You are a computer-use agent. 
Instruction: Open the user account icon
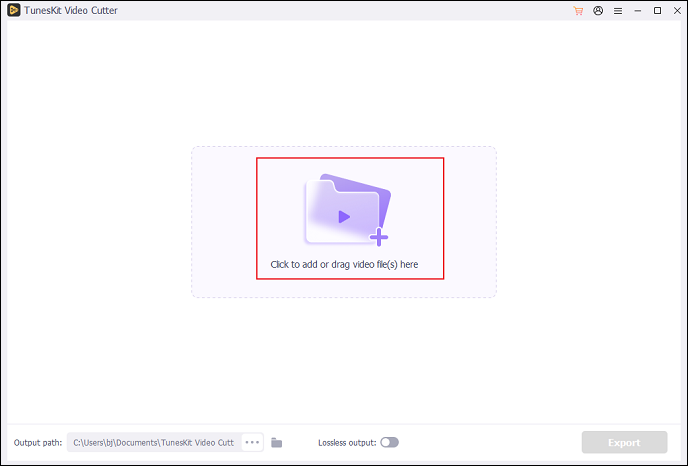click(598, 11)
